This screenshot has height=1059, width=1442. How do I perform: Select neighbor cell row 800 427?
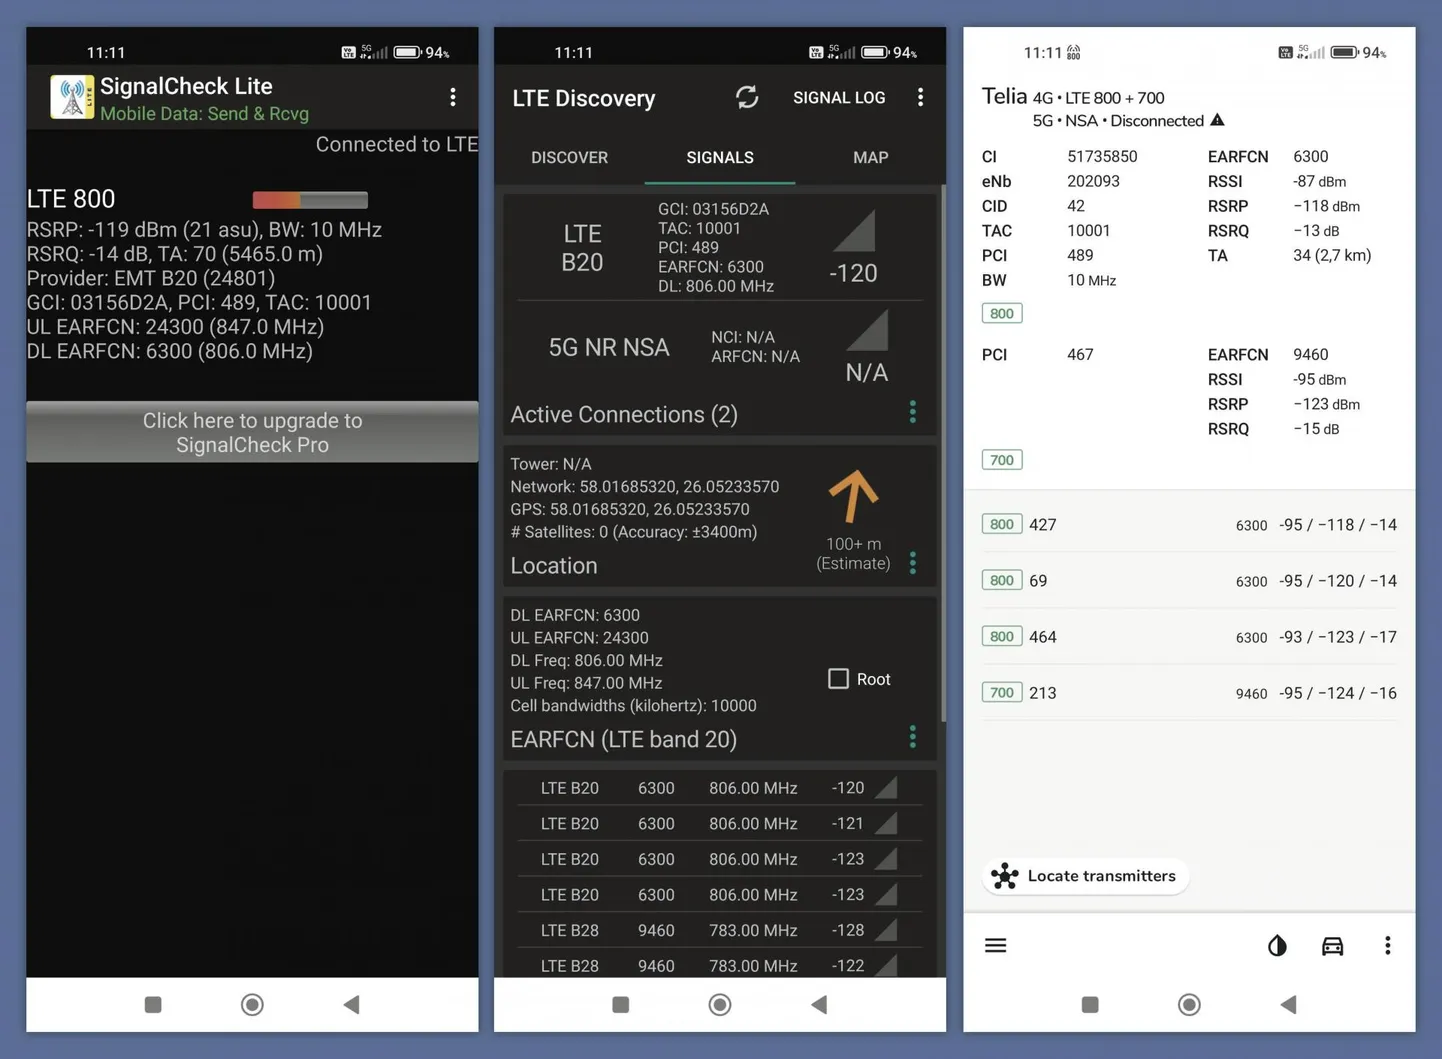[x=1189, y=525]
